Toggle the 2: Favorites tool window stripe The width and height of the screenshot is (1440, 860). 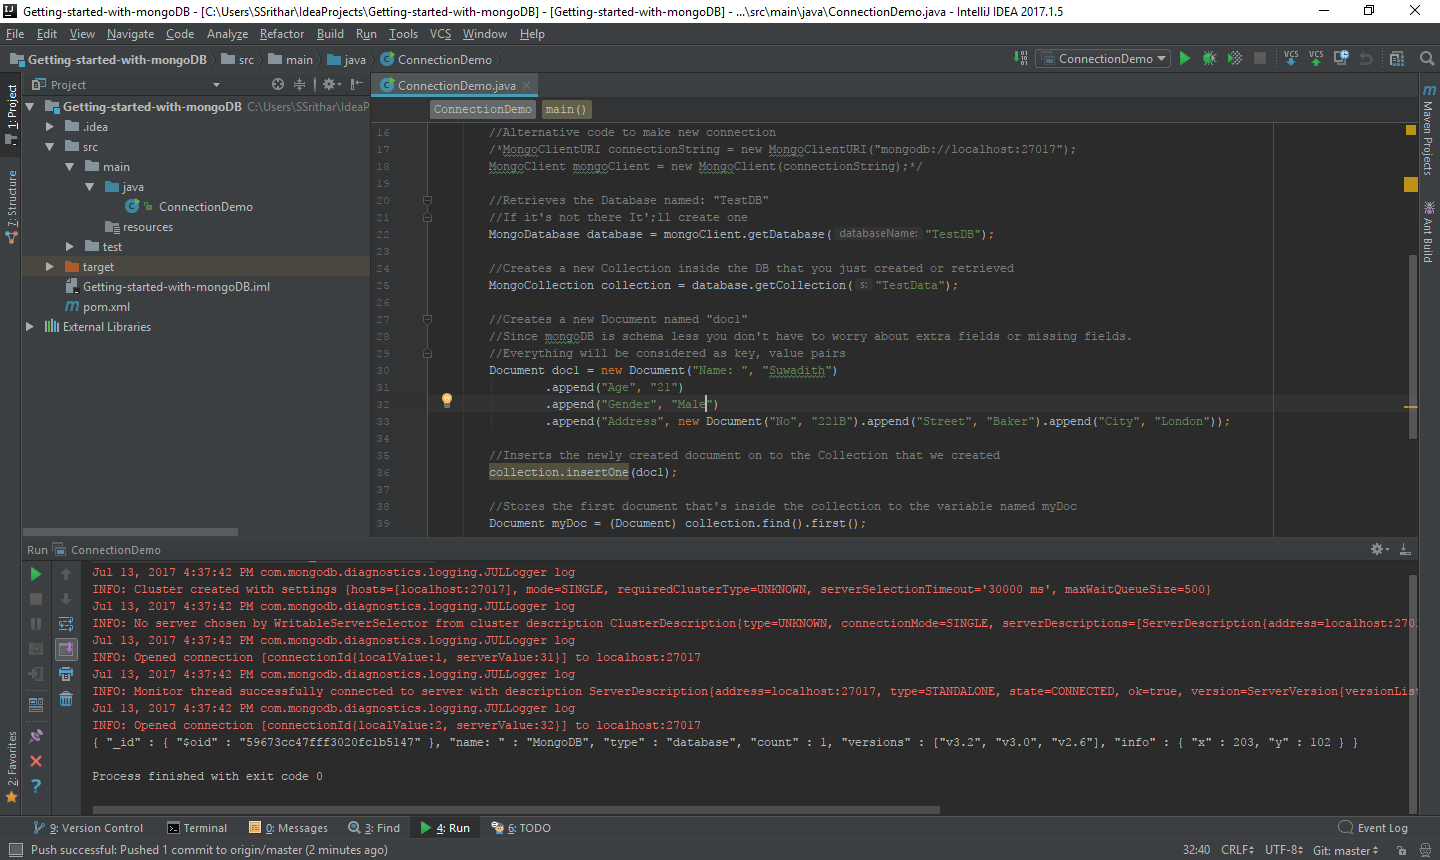click(11, 767)
